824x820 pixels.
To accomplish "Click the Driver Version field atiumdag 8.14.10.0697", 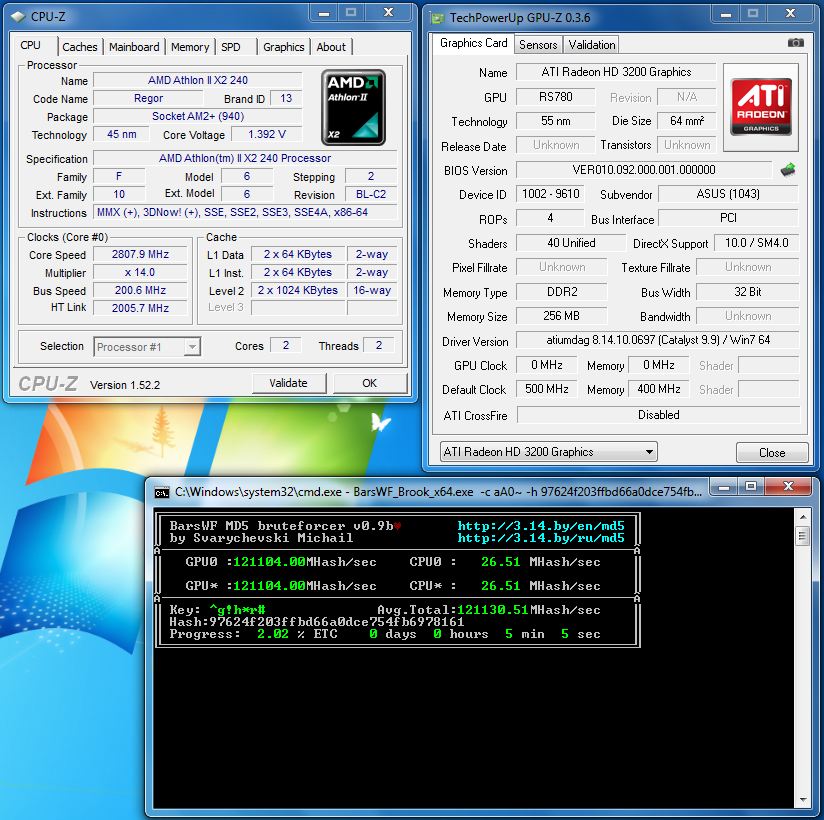I will coord(657,340).
